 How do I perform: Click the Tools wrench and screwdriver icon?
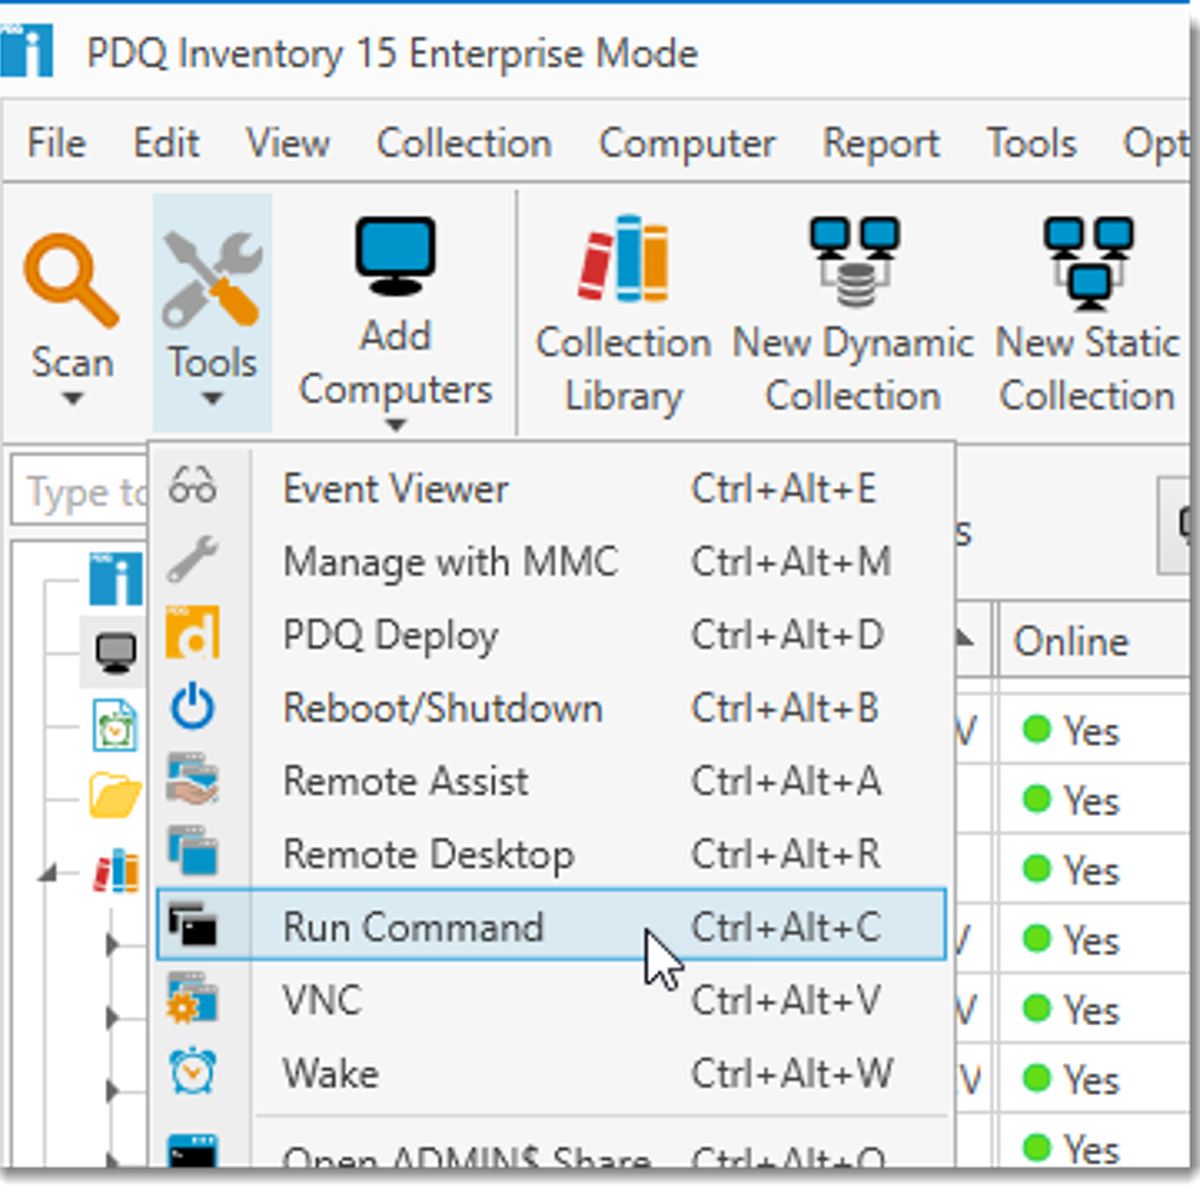(212, 280)
